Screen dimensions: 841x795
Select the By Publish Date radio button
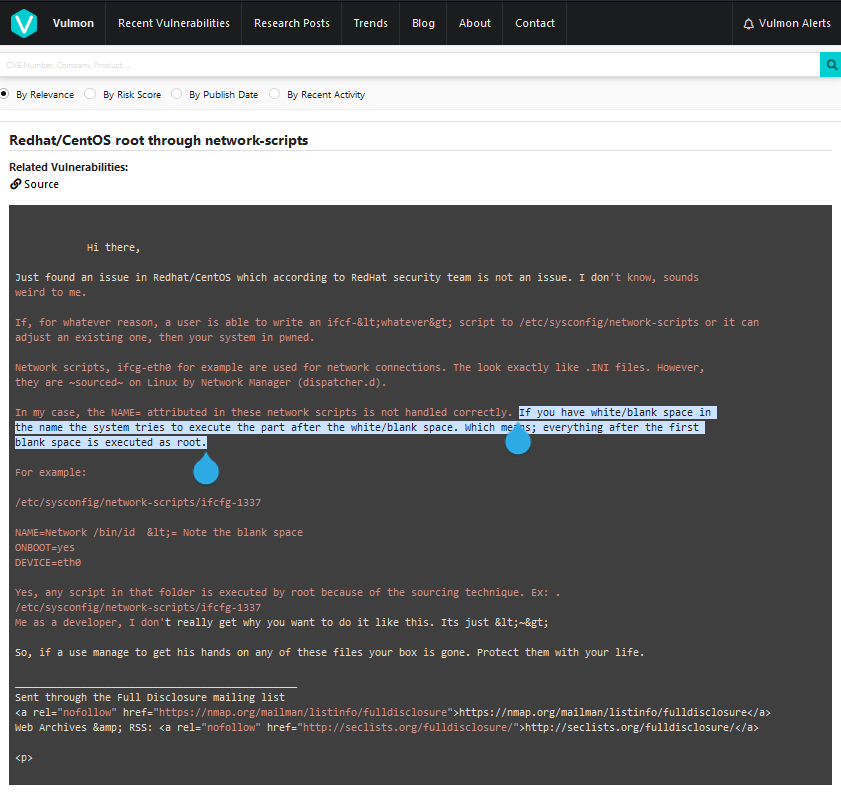pos(176,94)
